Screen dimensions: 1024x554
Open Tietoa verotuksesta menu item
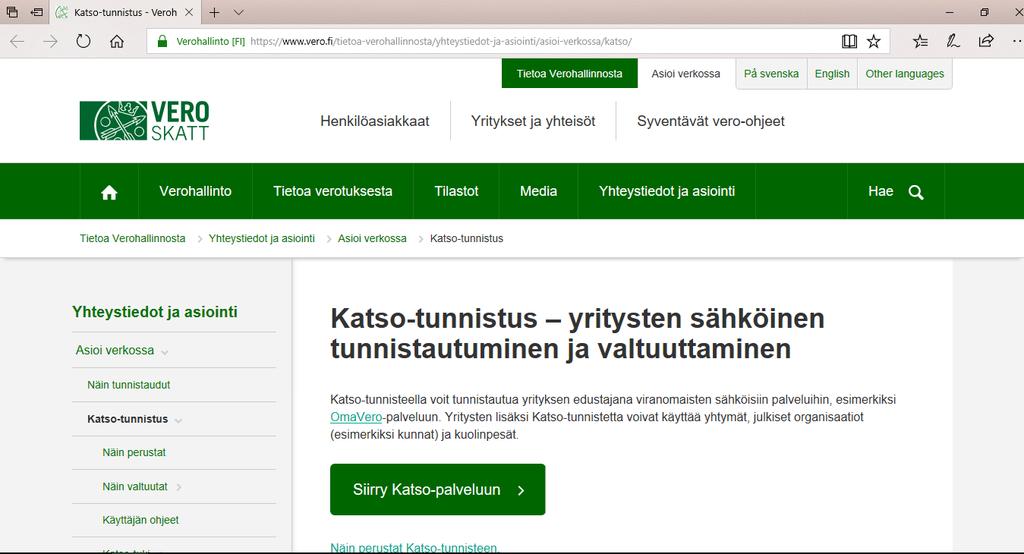point(332,191)
